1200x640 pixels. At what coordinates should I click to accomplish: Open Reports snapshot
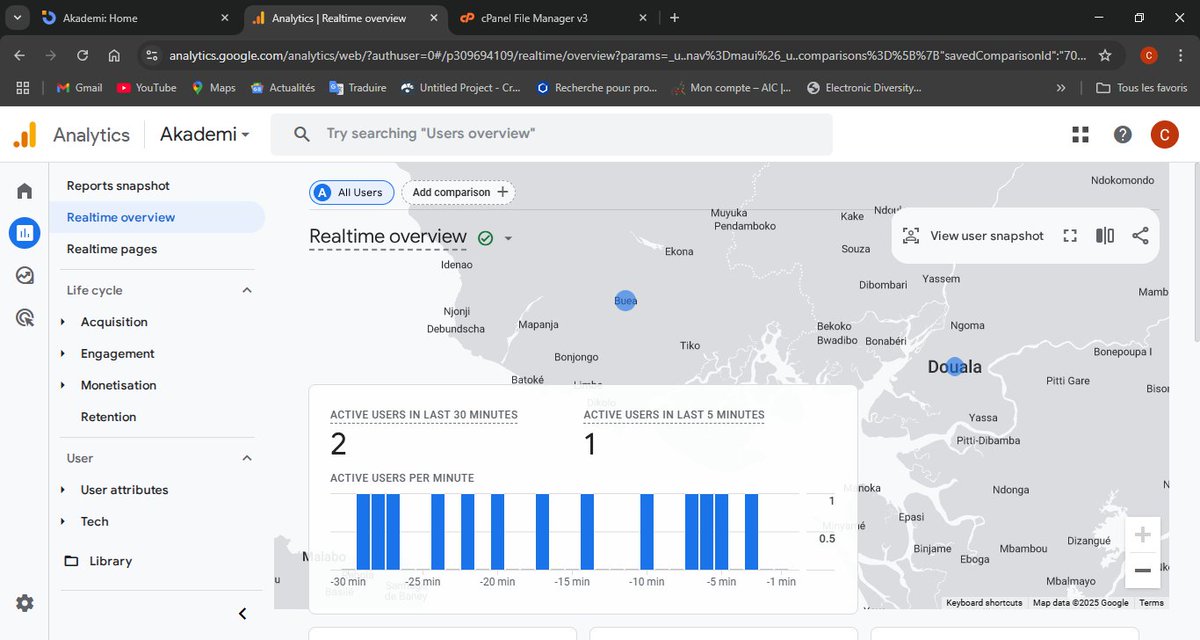point(118,186)
